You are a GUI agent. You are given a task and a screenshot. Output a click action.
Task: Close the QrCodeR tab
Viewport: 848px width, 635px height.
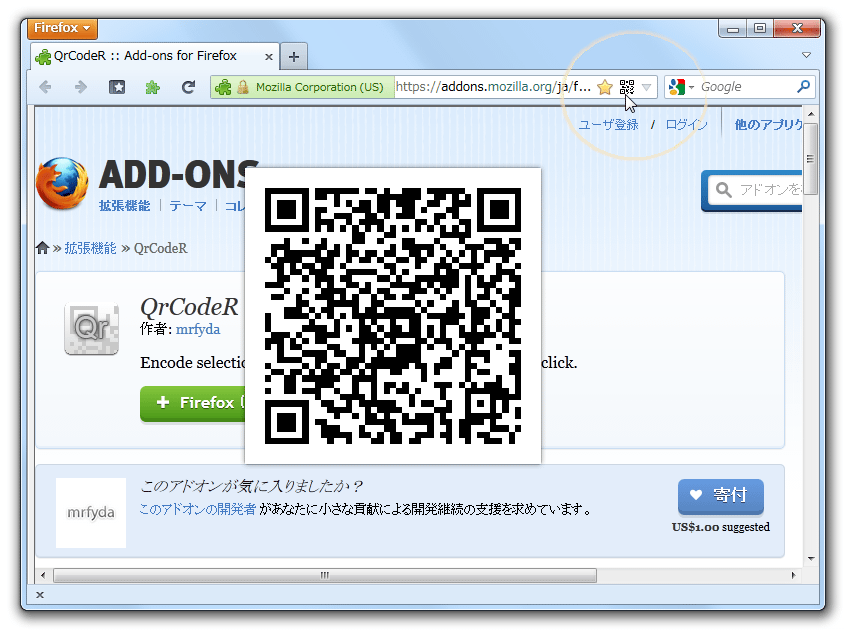tap(269, 56)
